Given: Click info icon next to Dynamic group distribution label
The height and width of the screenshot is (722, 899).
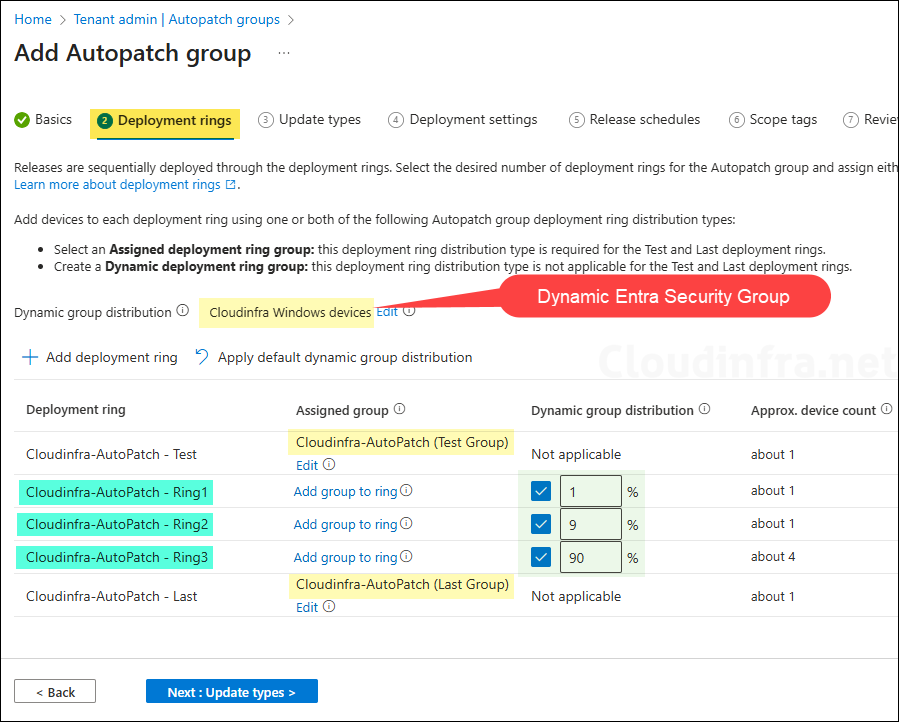Looking at the screenshot, I should [182, 311].
